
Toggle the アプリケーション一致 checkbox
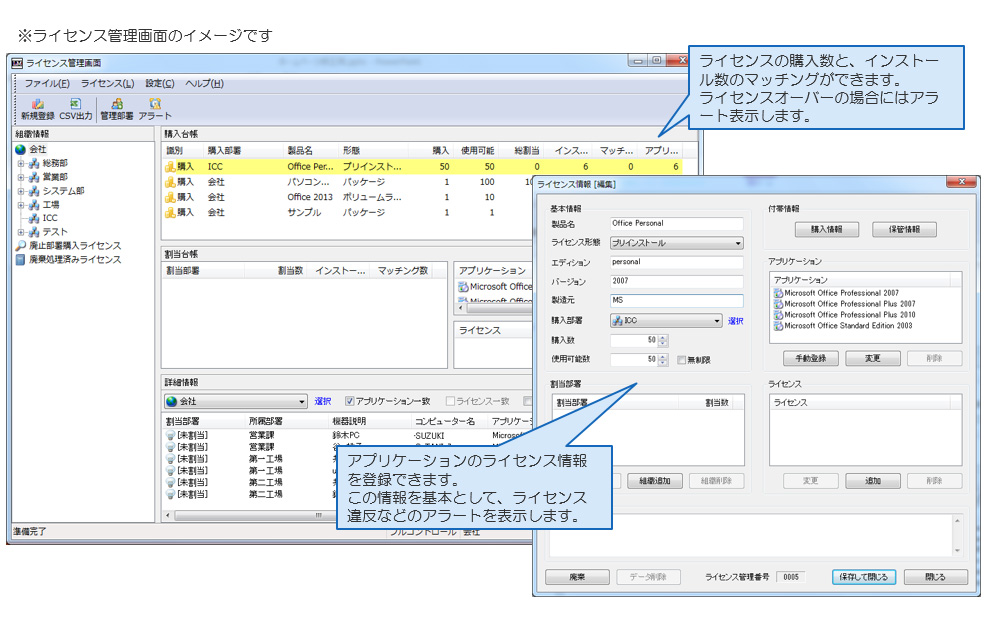coord(350,401)
